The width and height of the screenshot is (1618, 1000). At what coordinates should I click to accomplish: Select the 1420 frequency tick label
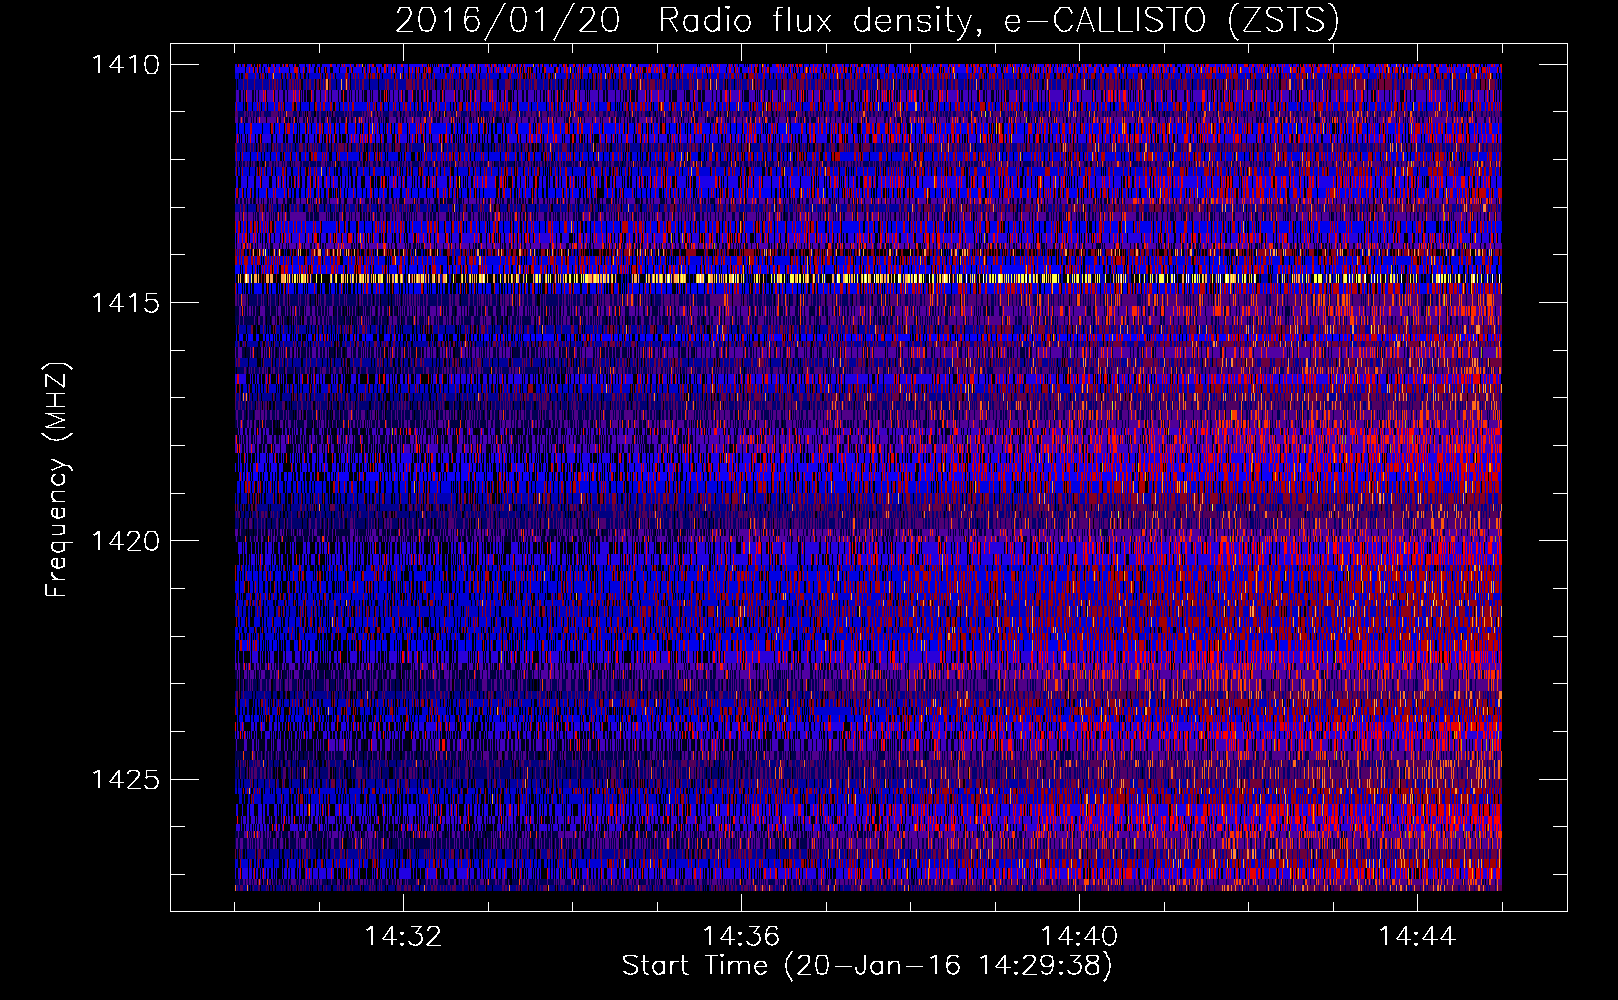point(124,541)
